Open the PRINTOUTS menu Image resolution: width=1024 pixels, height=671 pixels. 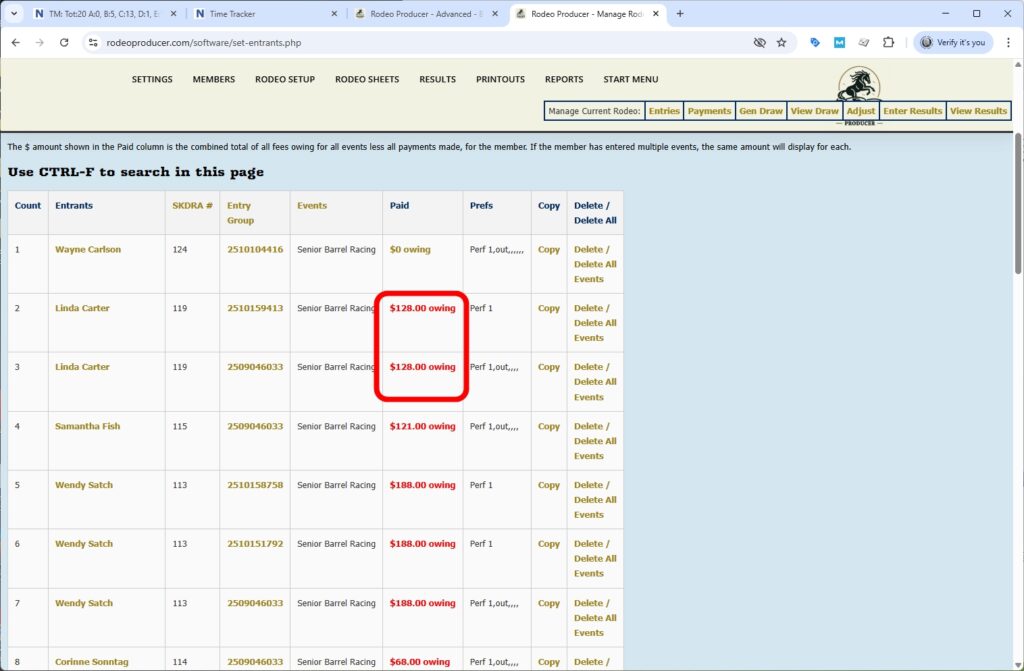500,80
